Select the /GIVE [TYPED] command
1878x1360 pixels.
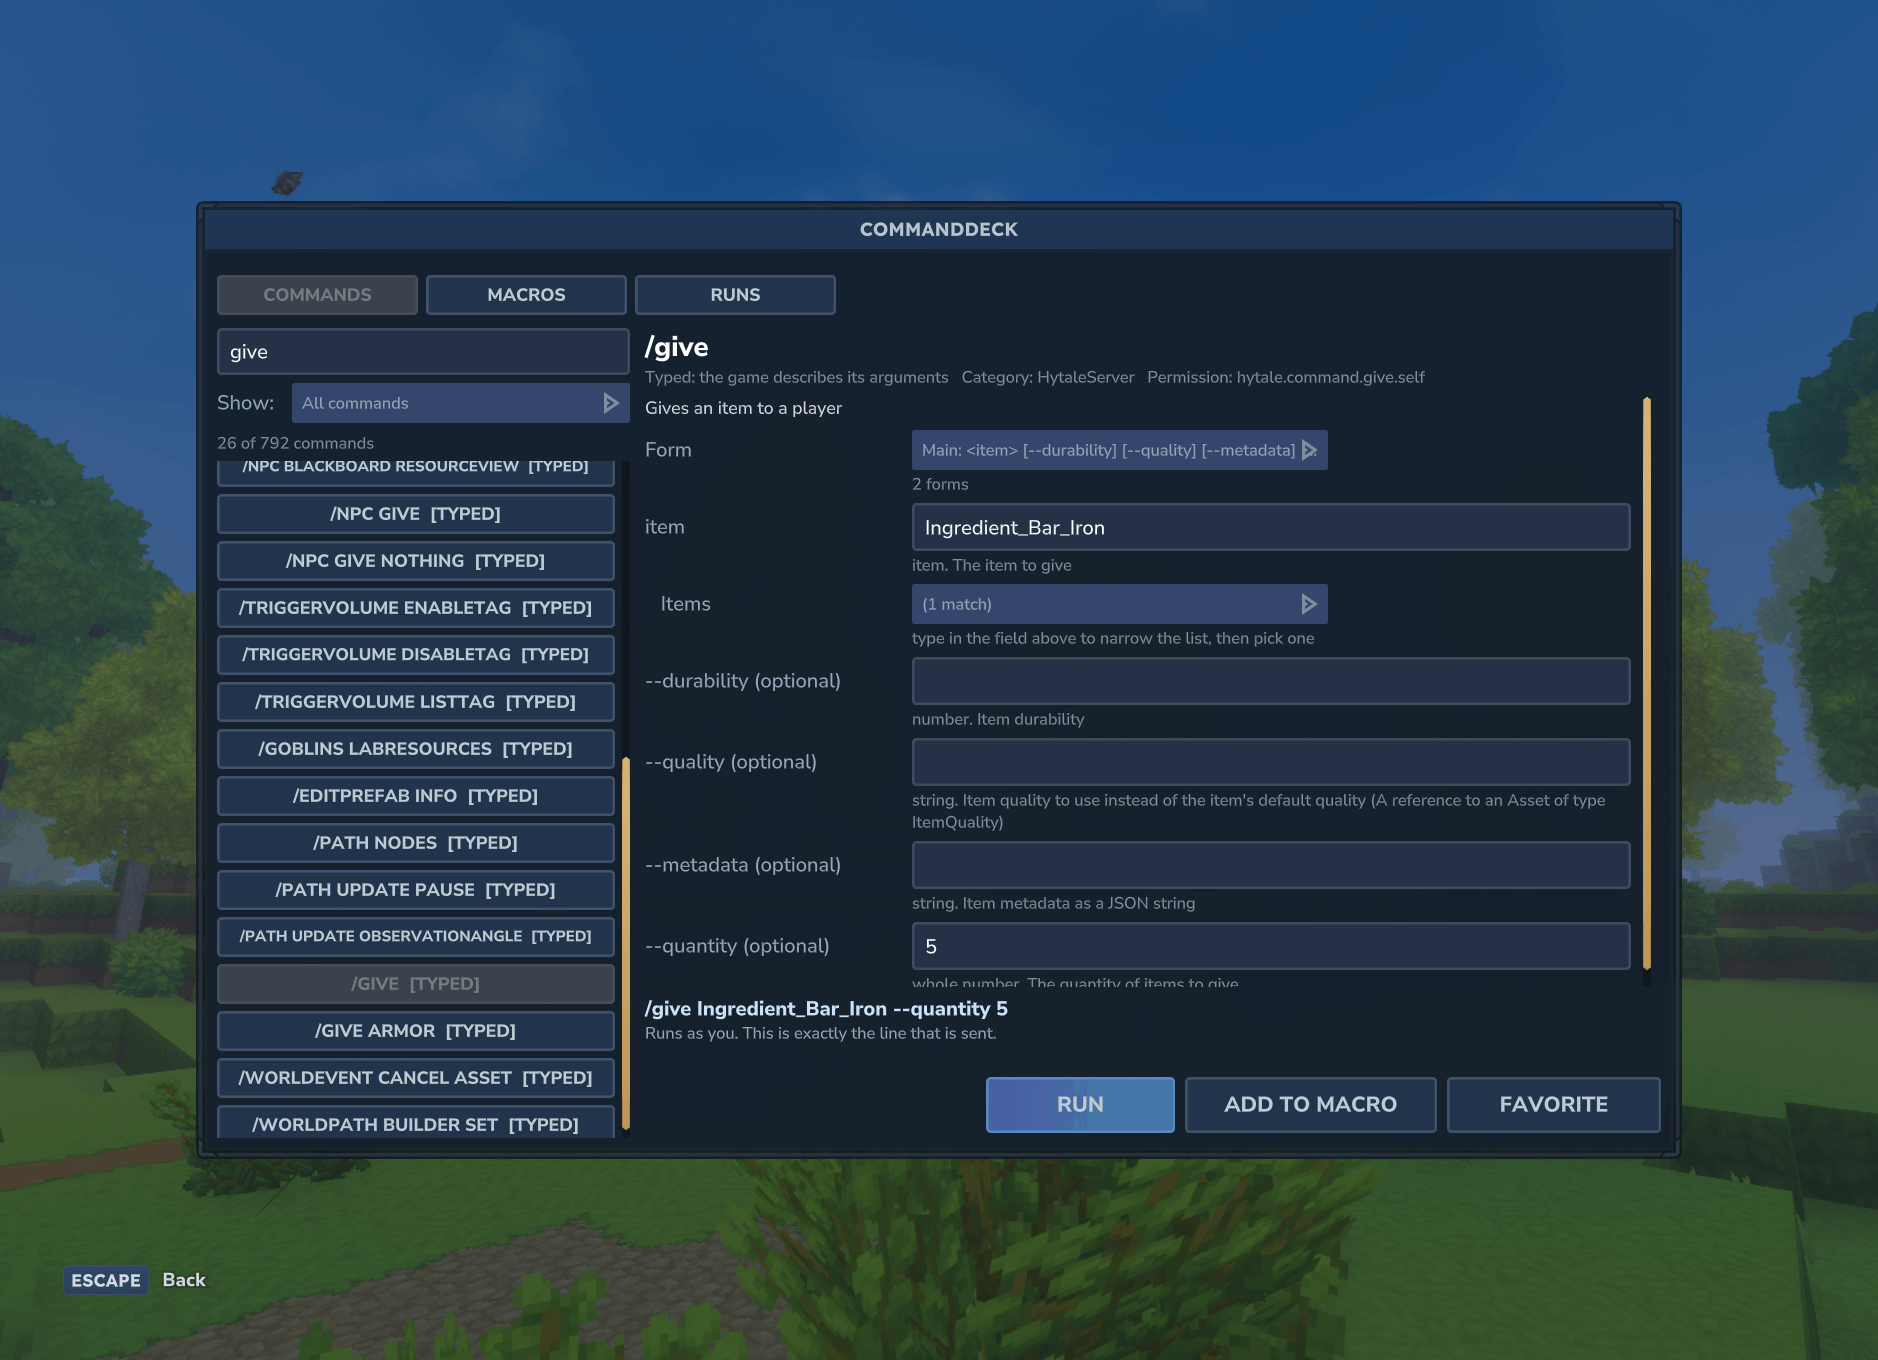point(415,984)
